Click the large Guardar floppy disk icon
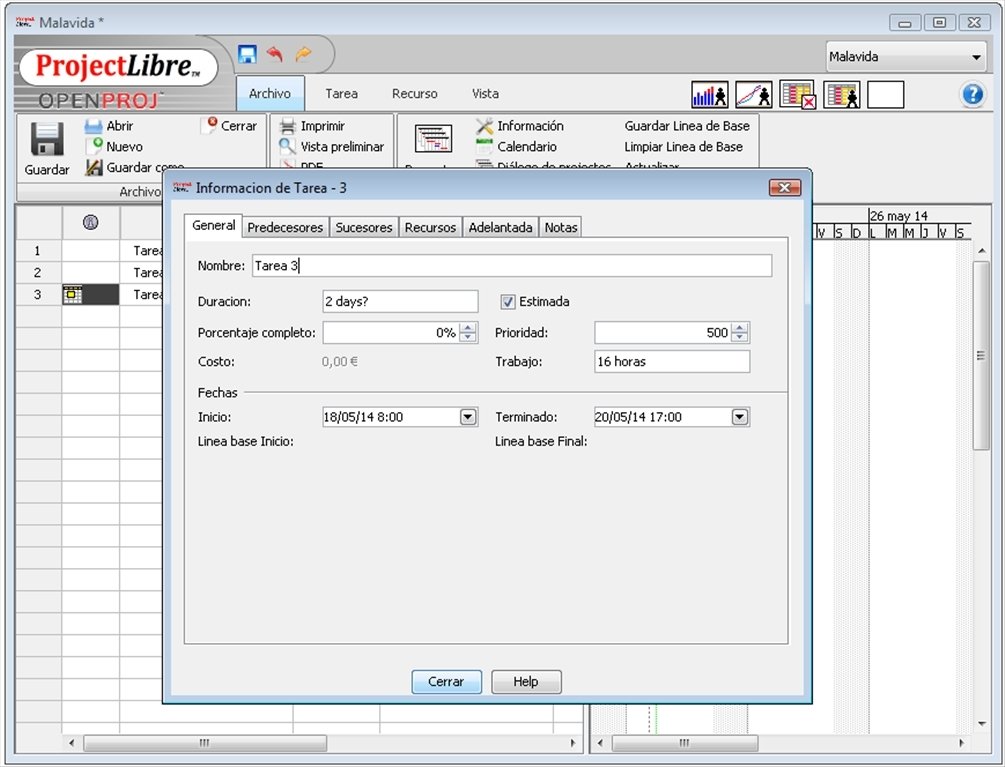Viewport: 1005px width, 767px height. click(47, 139)
